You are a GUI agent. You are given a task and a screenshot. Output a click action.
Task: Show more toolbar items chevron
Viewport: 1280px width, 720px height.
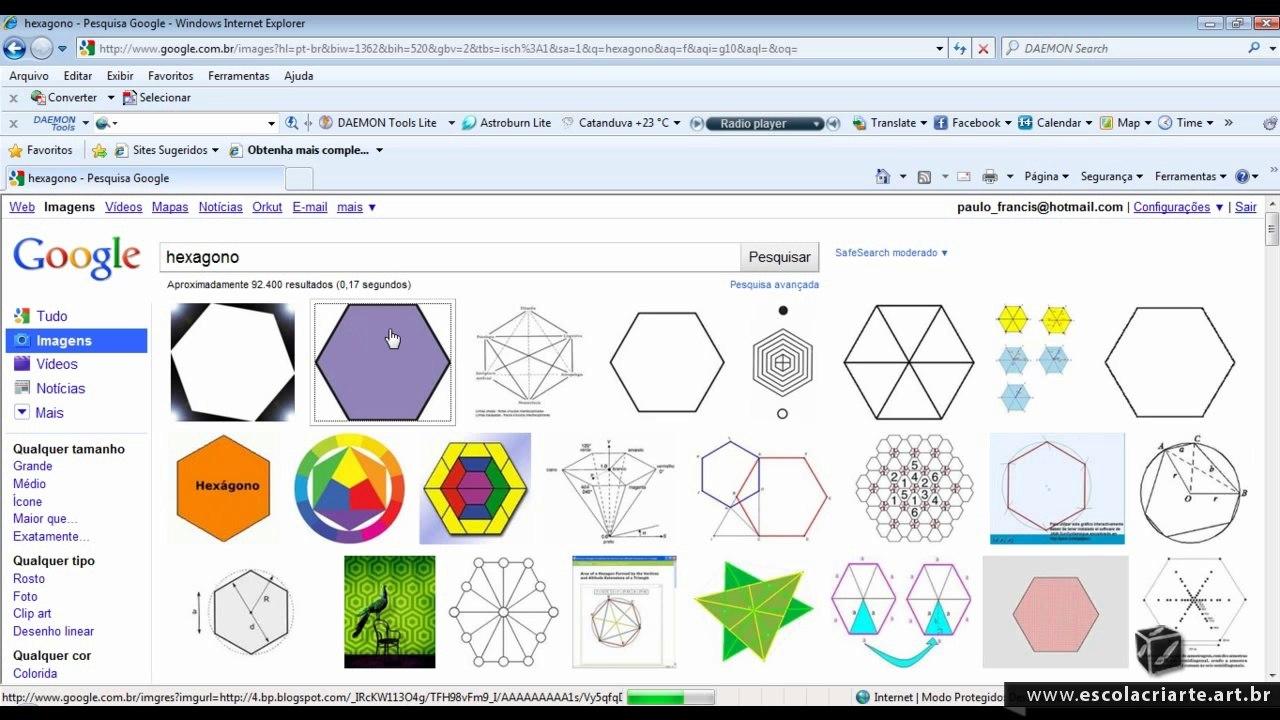coord(1228,123)
